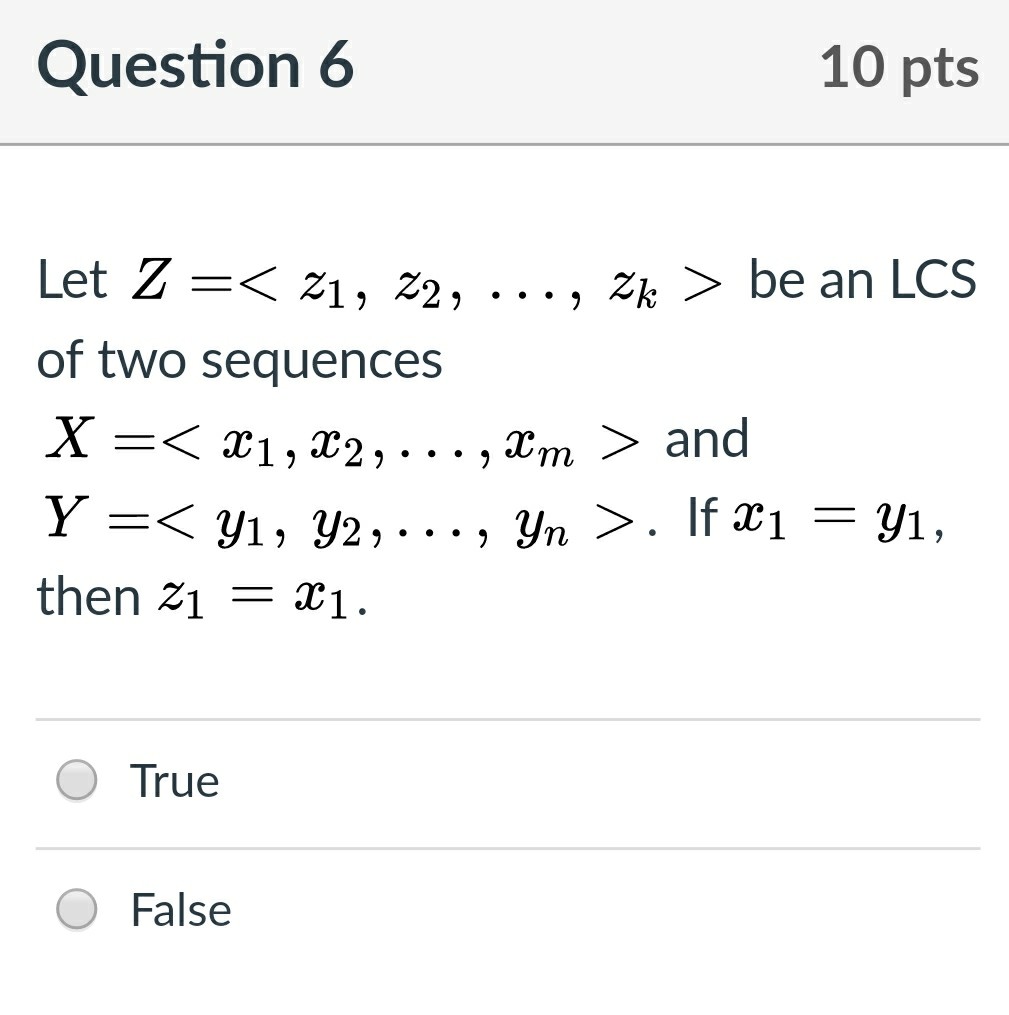Click the word 'then' in the last line
Image resolution: width=1009 pixels, height=1015 pixels.
pyautogui.click(x=89, y=596)
